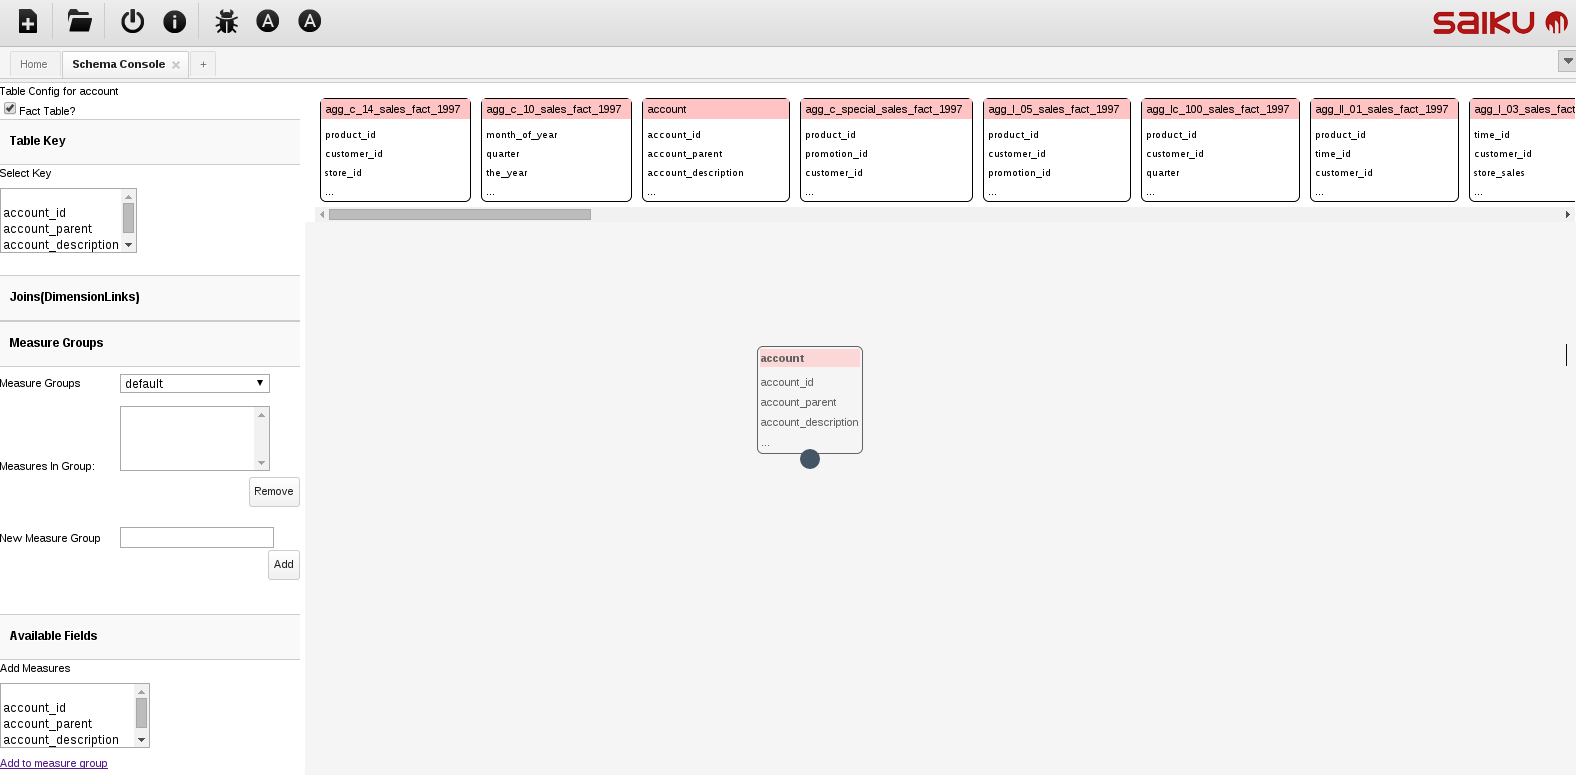Collapse the Available Fields section
Screen dimensions: 1576x775
click(150, 636)
